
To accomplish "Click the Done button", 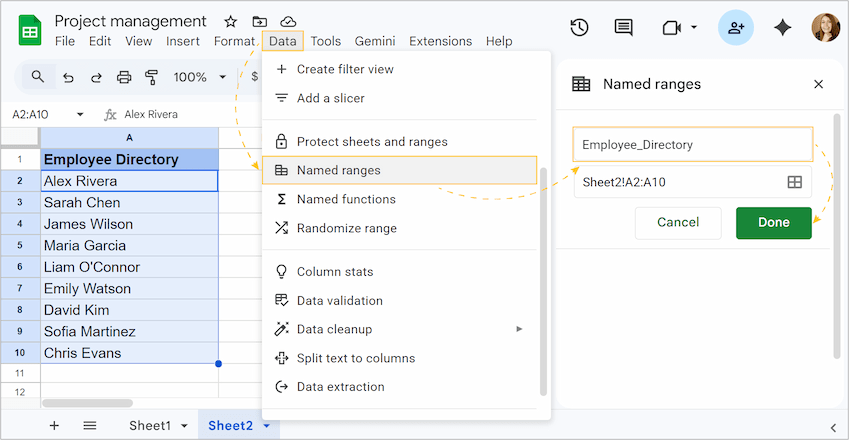I will pyautogui.click(x=774, y=222).
